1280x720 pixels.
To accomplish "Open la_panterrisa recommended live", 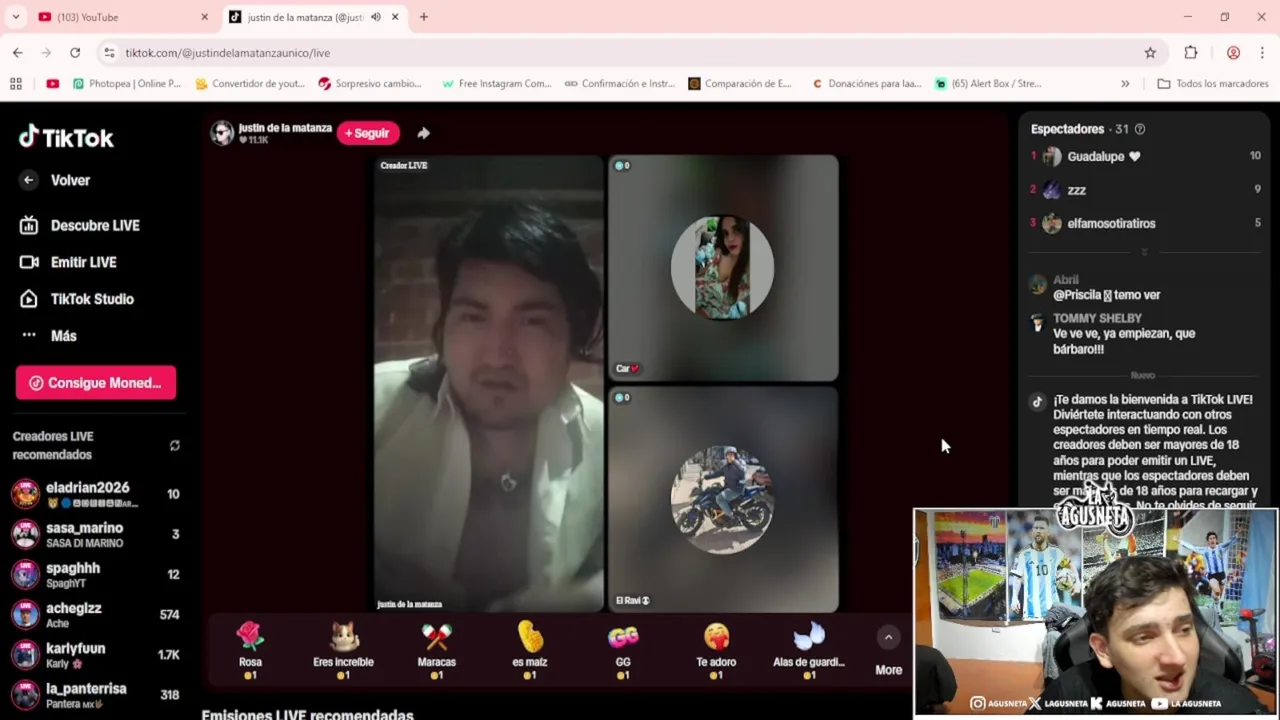I will (x=95, y=694).
